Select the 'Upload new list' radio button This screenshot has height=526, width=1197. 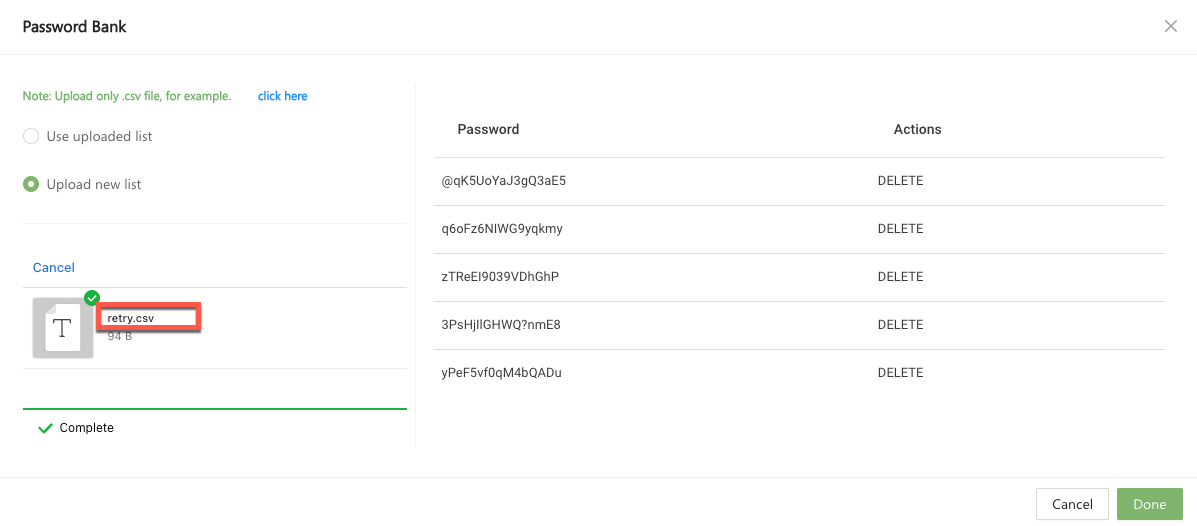tap(32, 184)
